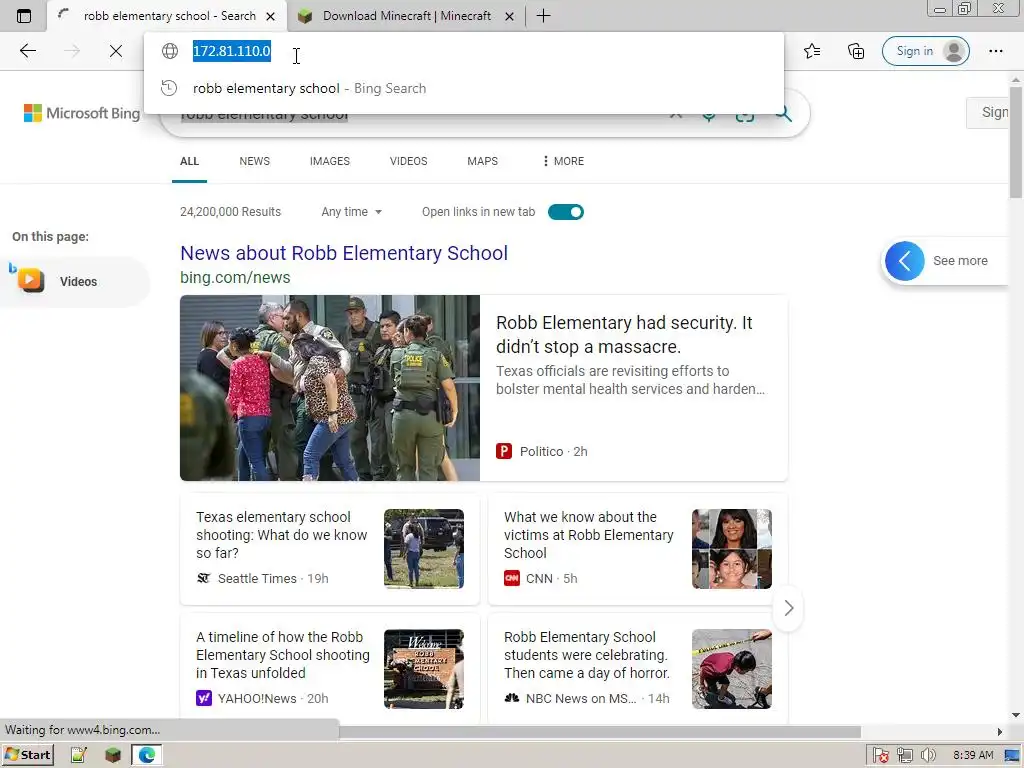Click the network tray icon
Viewport: 1024px width, 768px height.
pyautogui.click(x=904, y=756)
